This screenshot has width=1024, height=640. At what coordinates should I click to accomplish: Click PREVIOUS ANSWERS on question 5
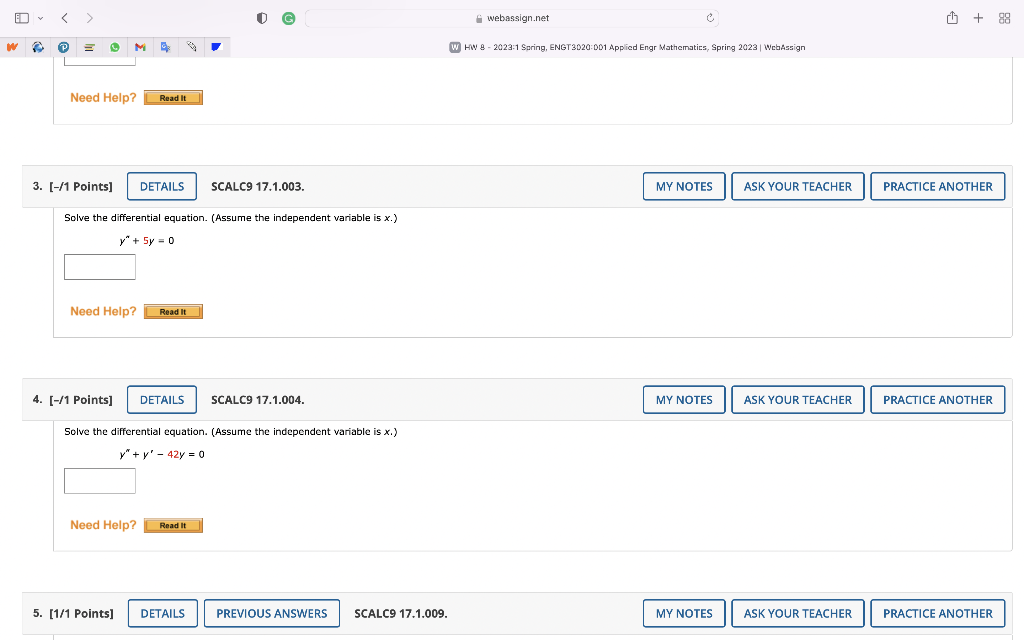[x=271, y=613]
